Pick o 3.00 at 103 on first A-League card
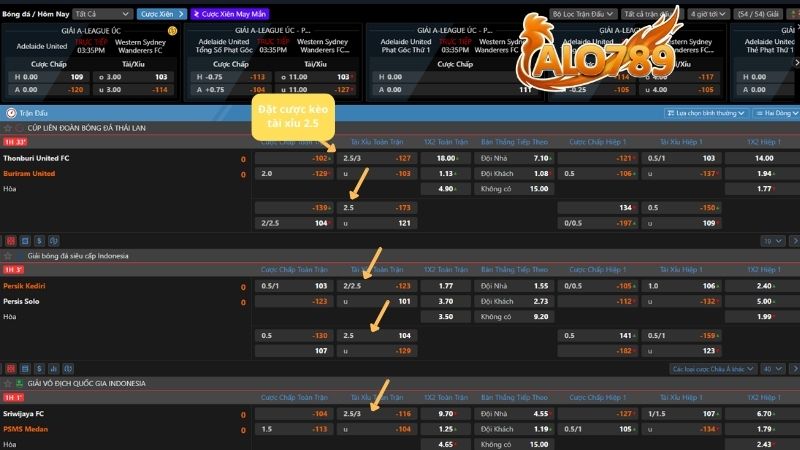The height and width of the screenshot is (450, 800). 133,77
